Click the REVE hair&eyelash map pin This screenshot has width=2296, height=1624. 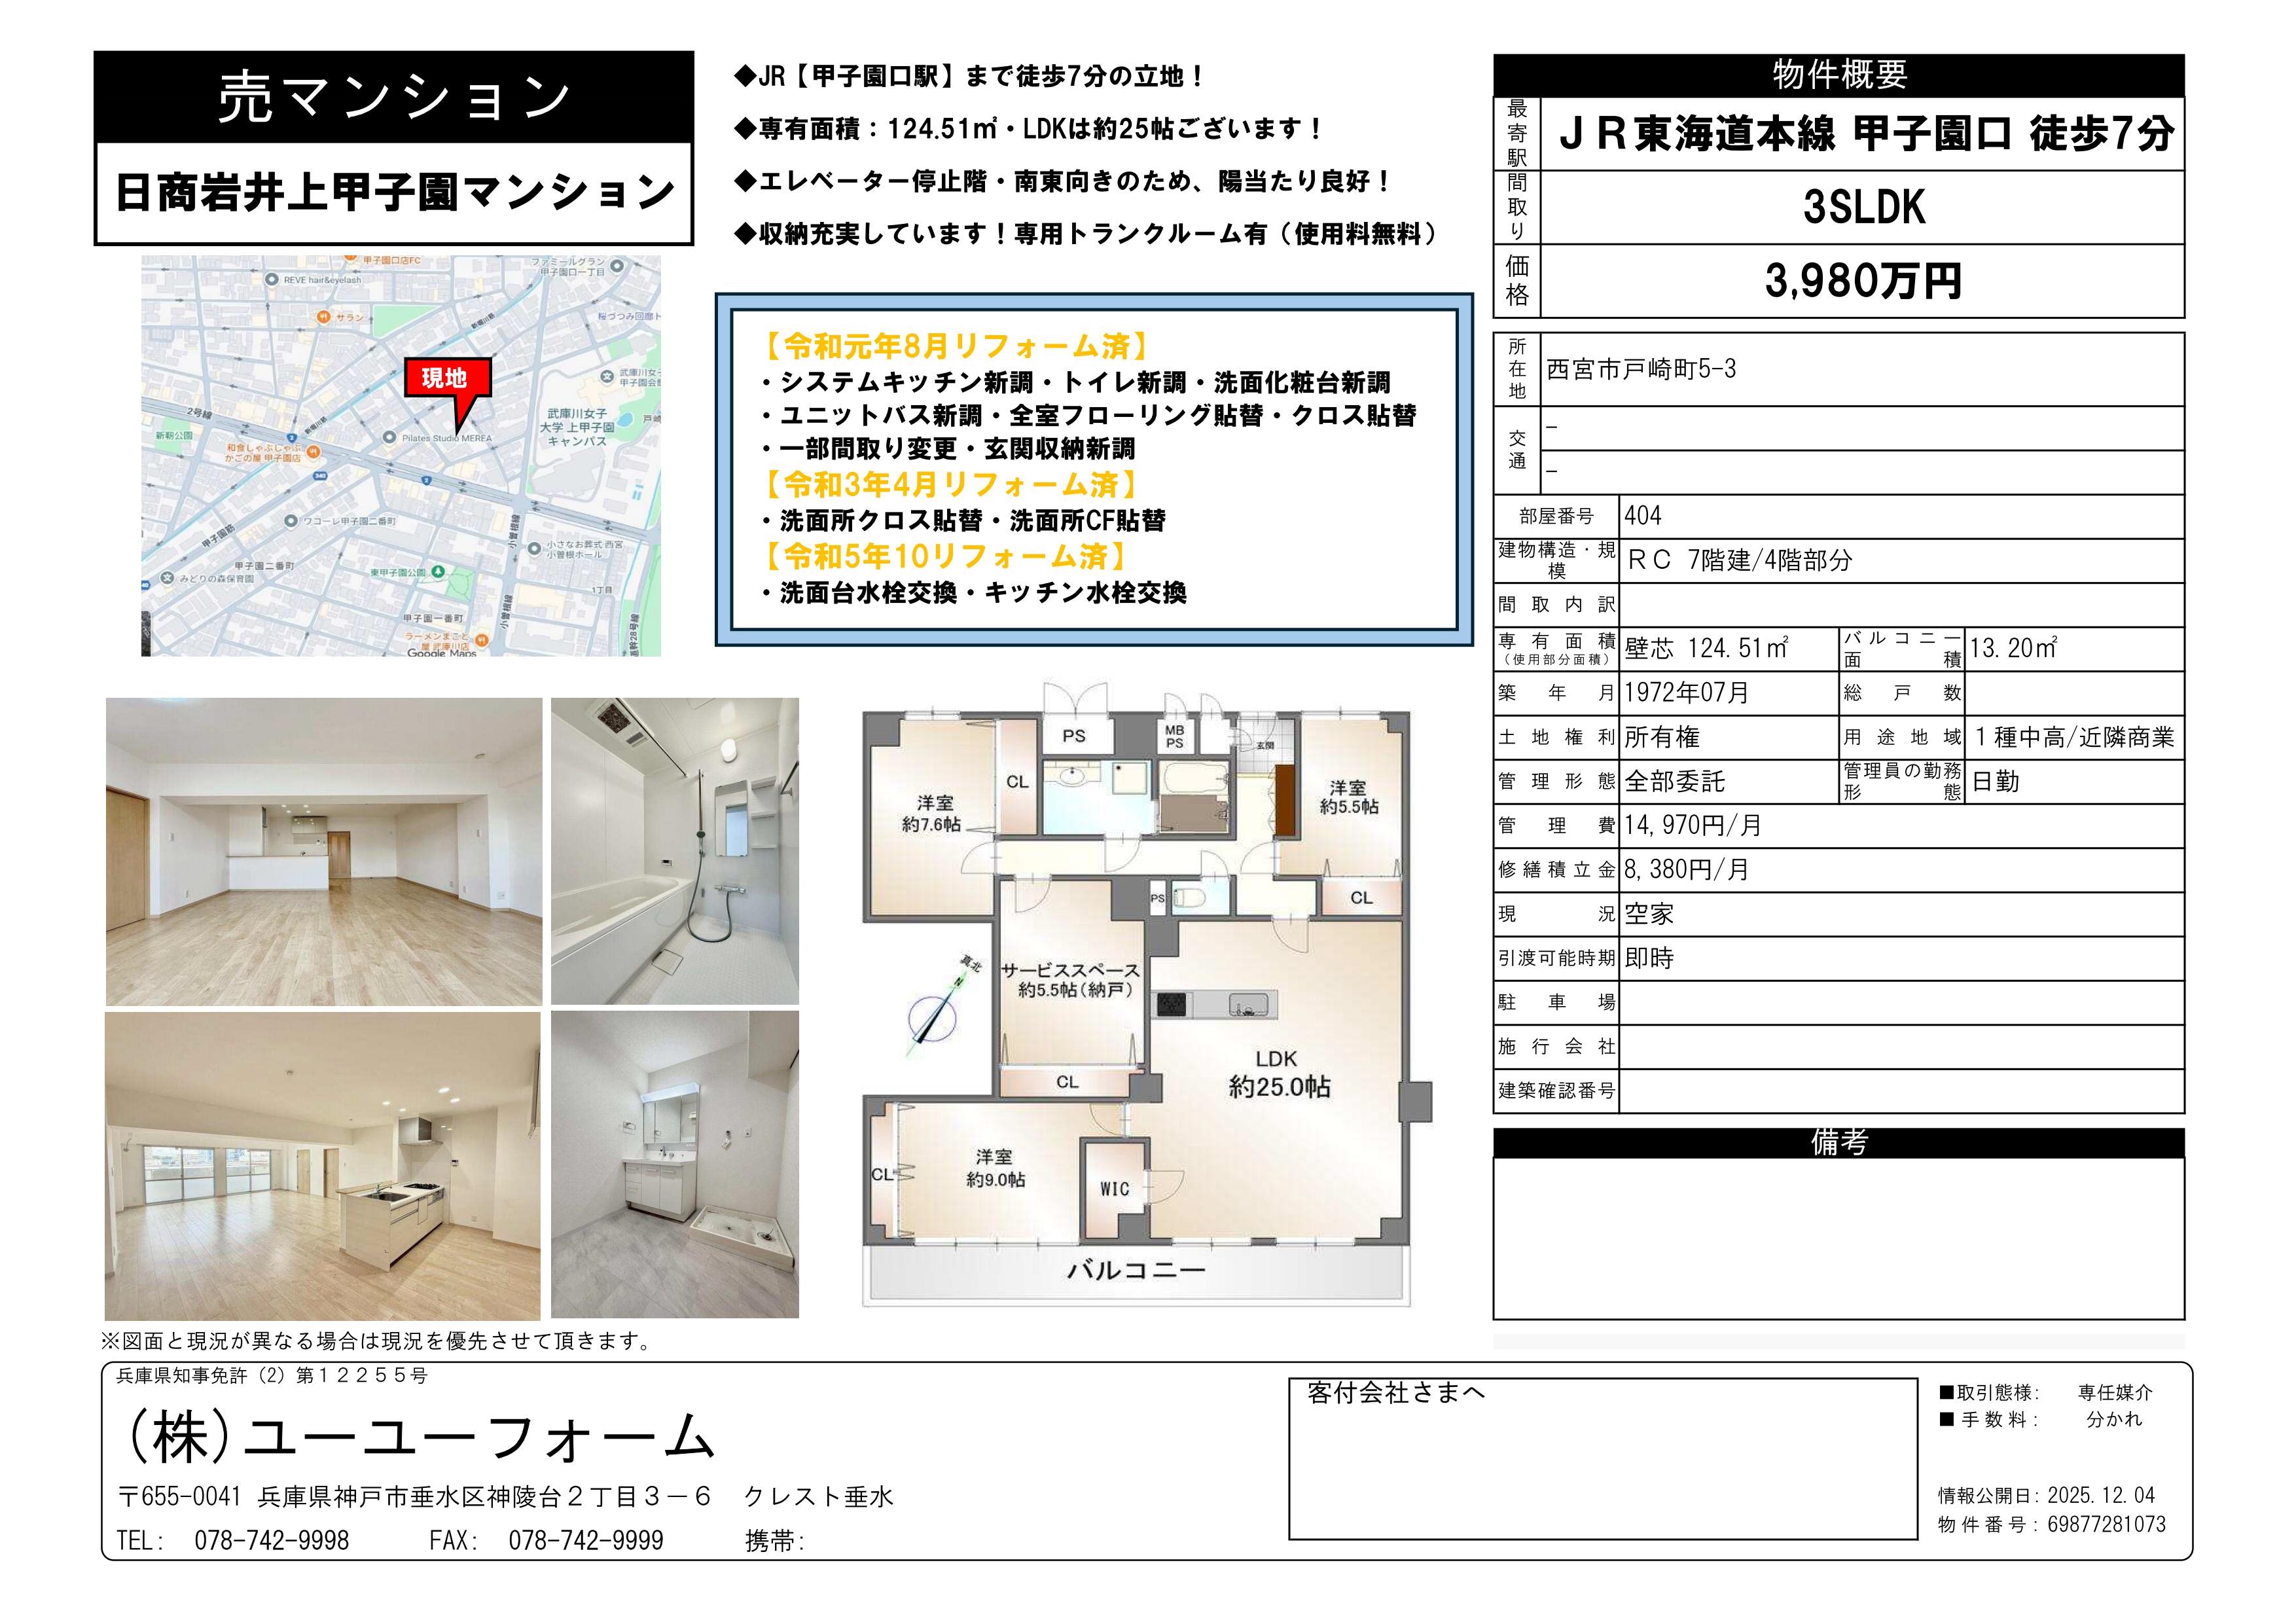tap(272, 280)
